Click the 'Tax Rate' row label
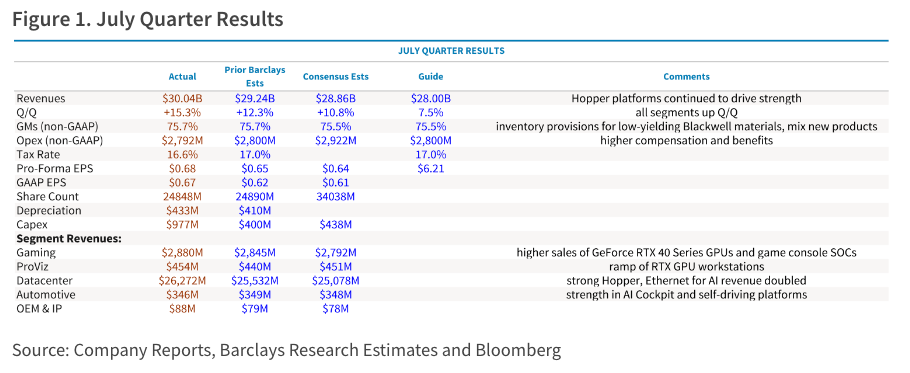 pyautogui.click(x=38, y=154)
